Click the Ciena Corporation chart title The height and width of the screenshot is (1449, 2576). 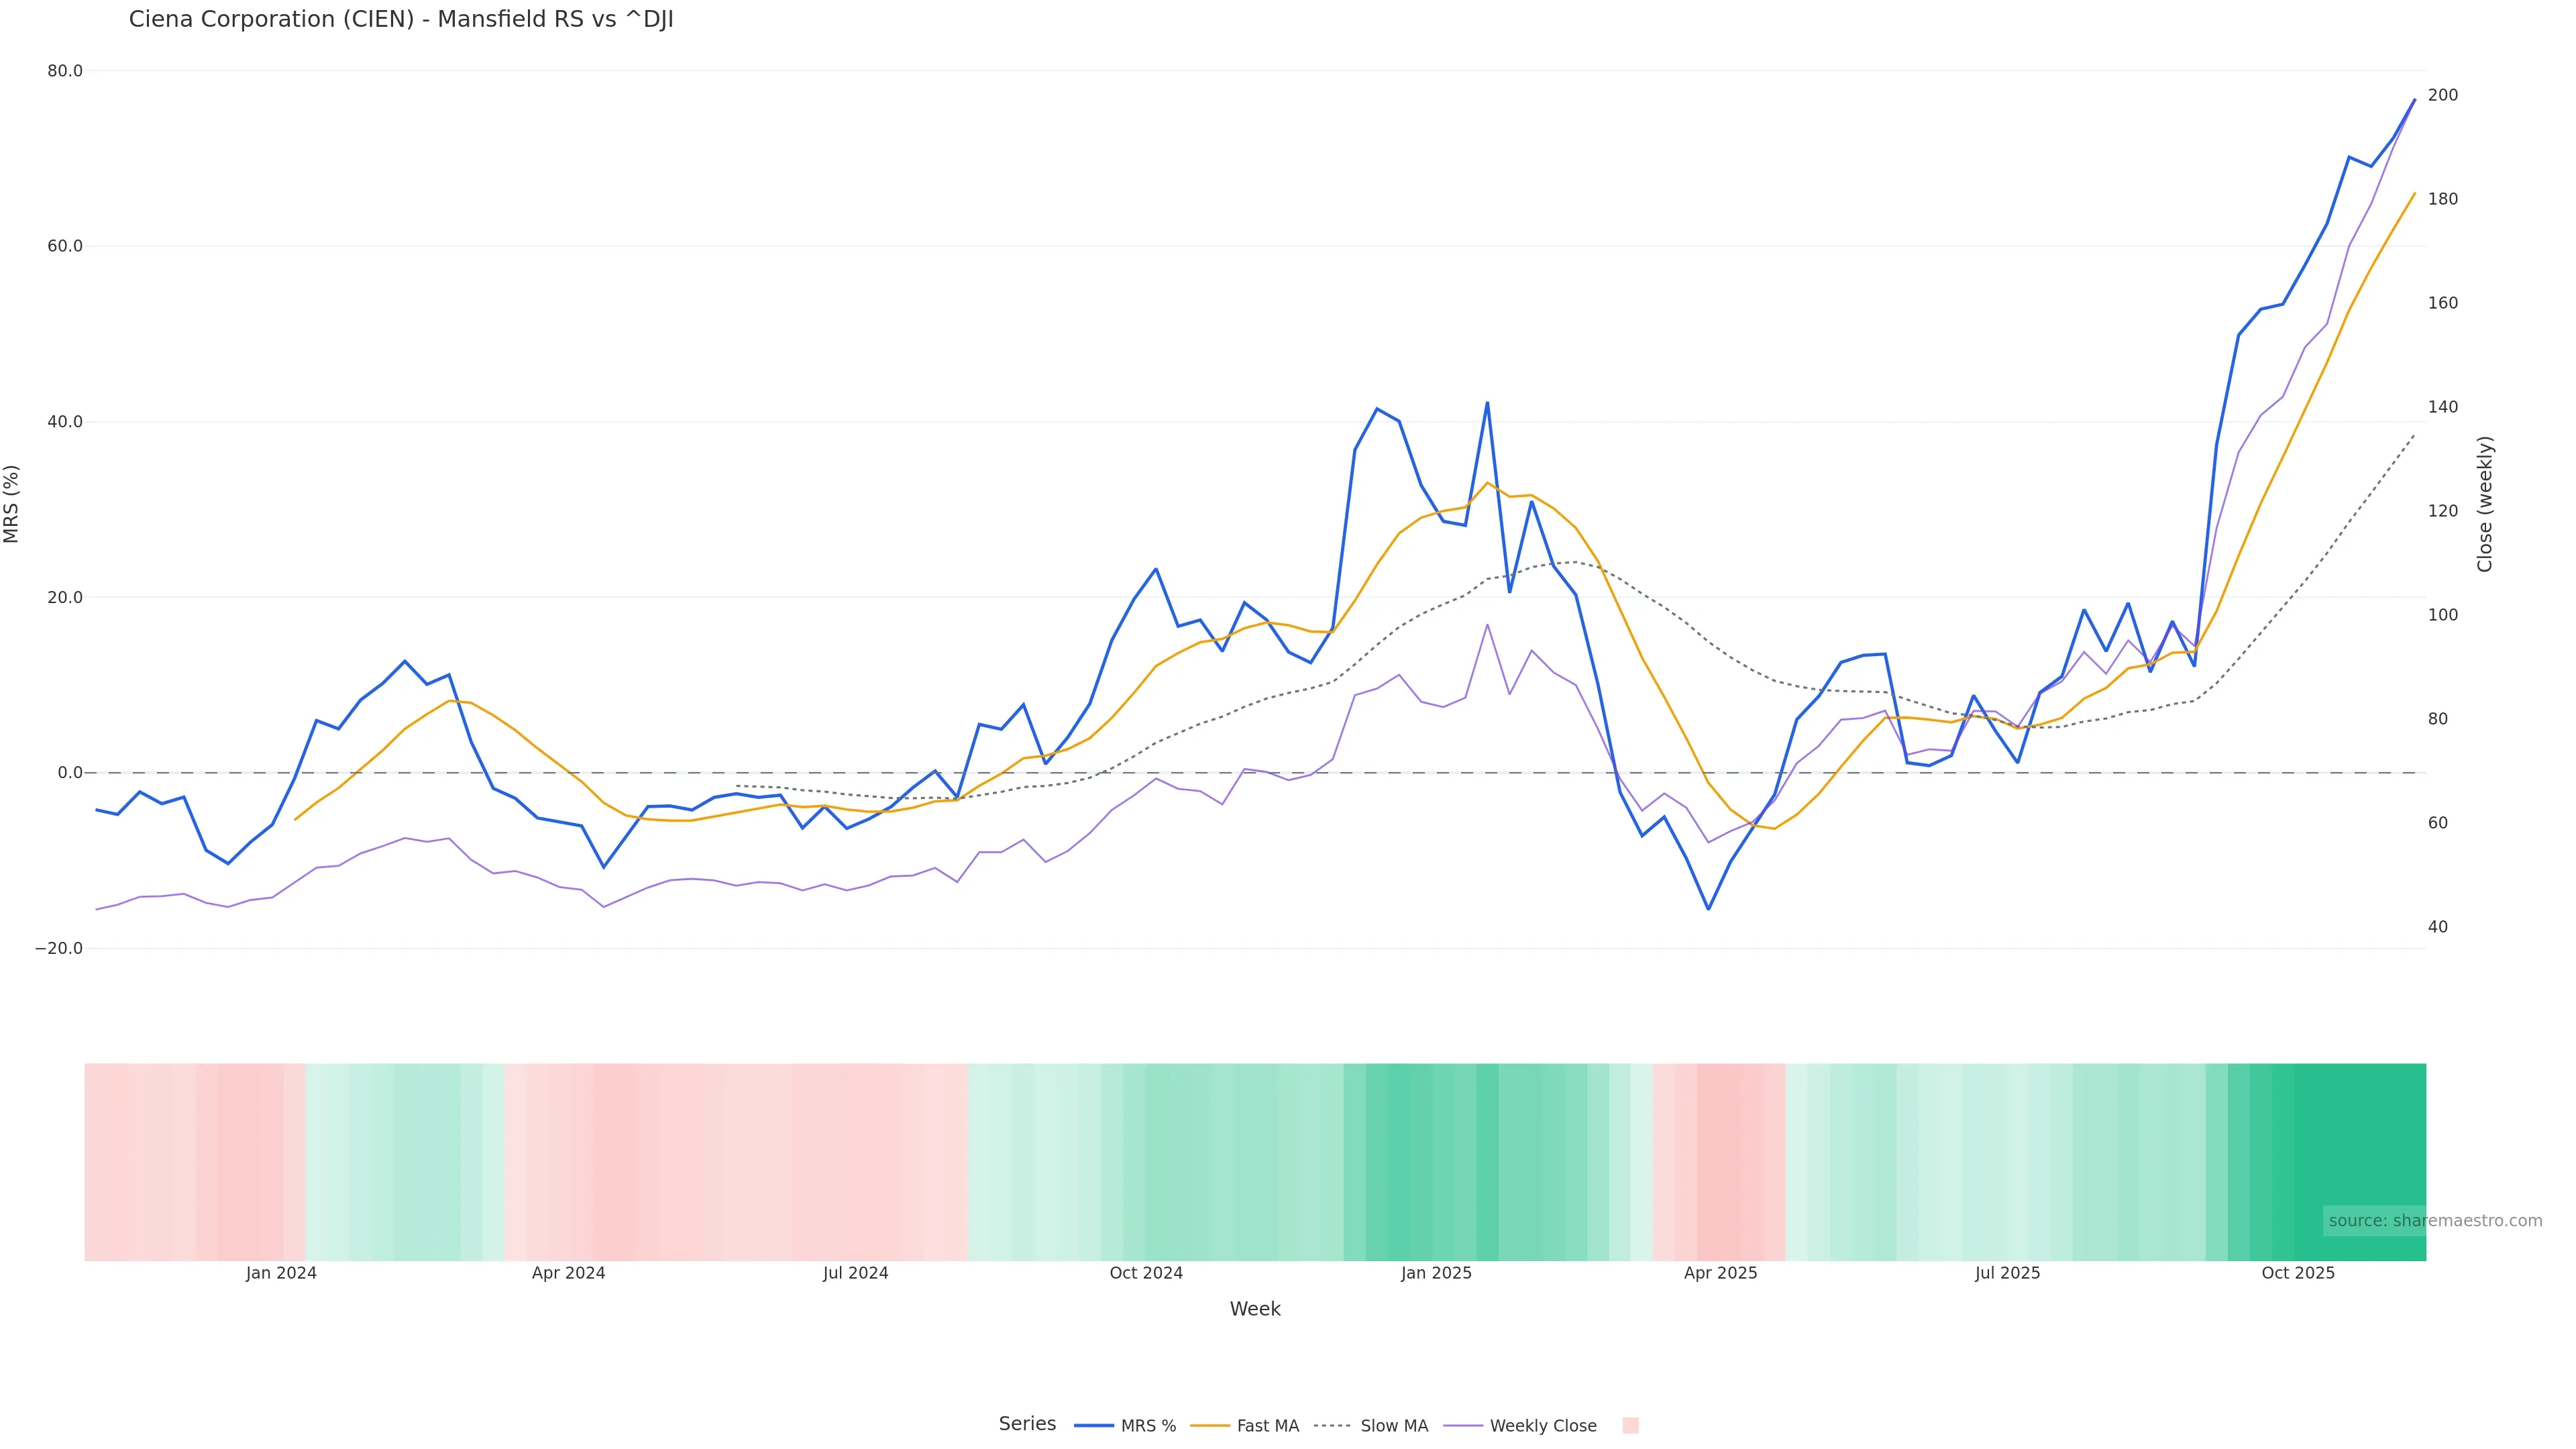[401, 20]
